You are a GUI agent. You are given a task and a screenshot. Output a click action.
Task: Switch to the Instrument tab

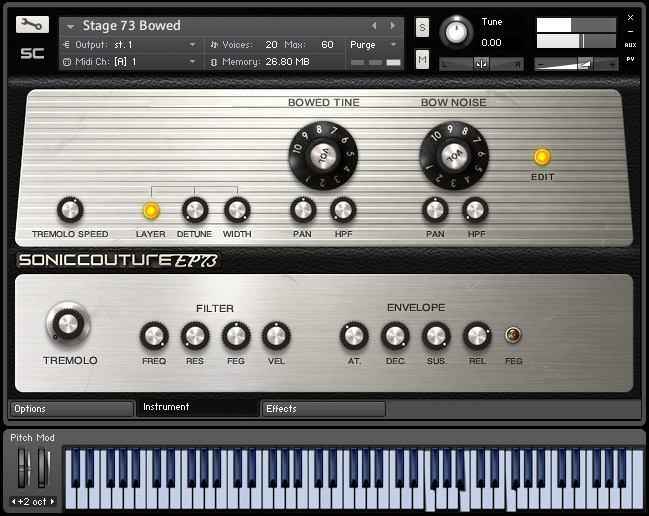198,408
